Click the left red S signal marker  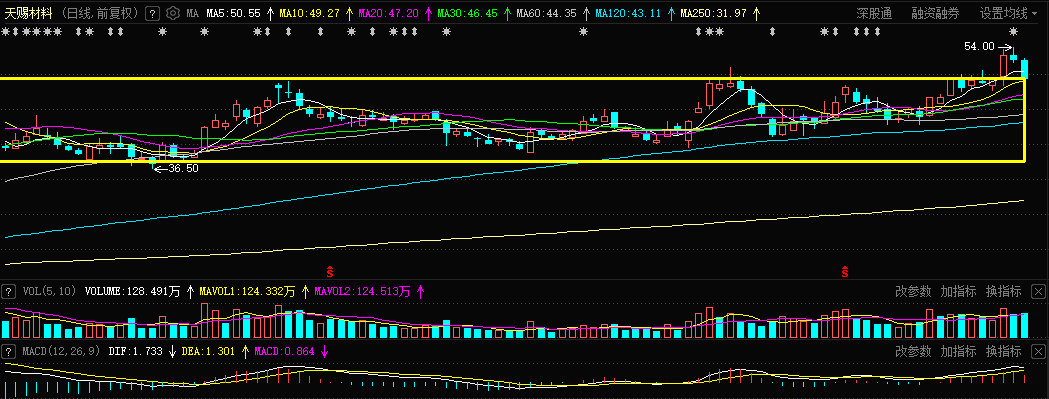pos(330,270)
